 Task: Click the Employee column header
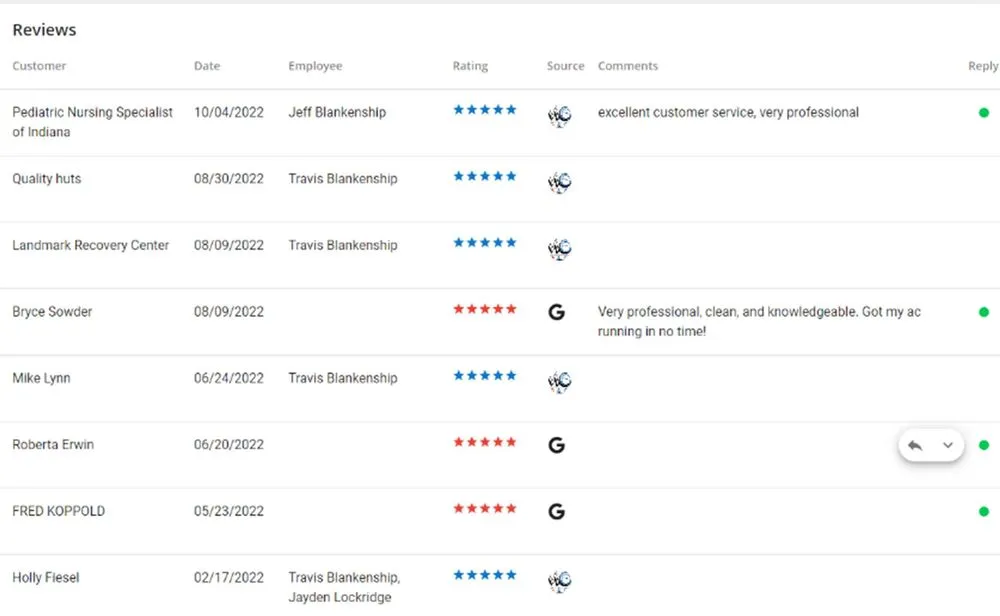coord(315,66)
